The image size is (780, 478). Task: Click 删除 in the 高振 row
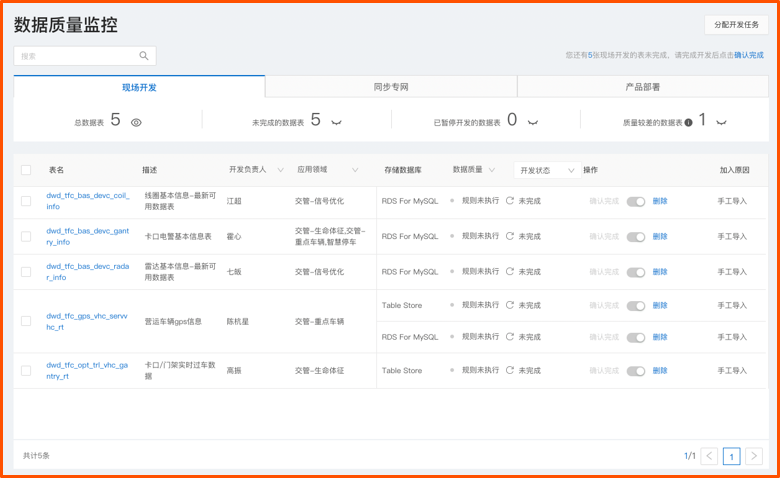click(x=660, y=371)
